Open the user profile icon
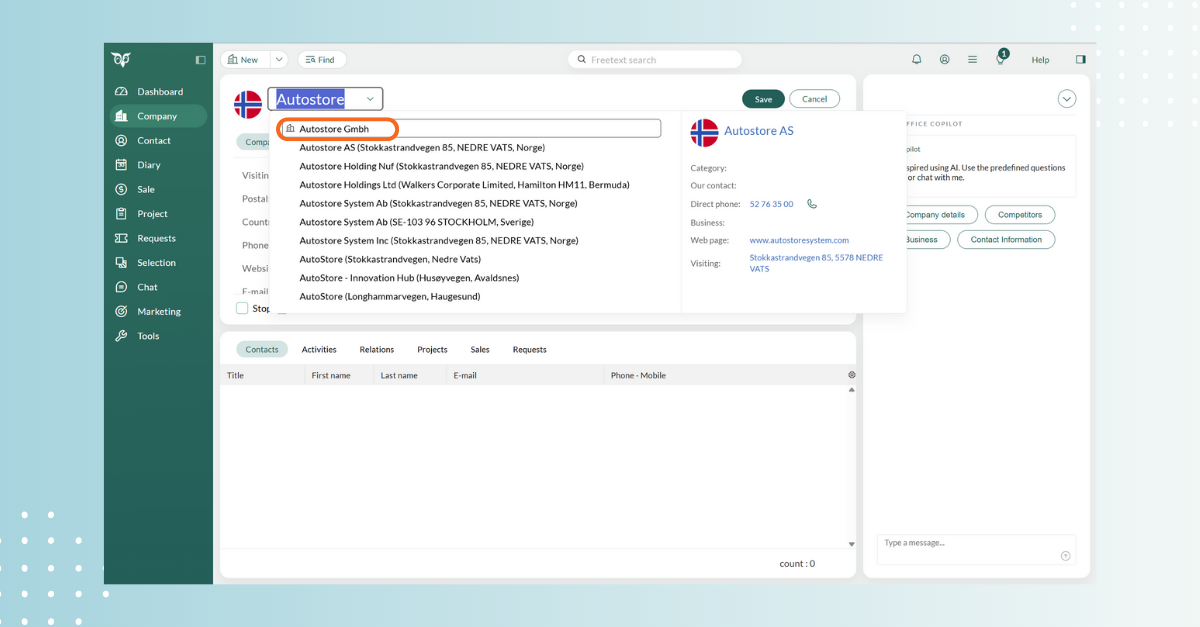Screen dimensions: 1200x627 point(944,60)
